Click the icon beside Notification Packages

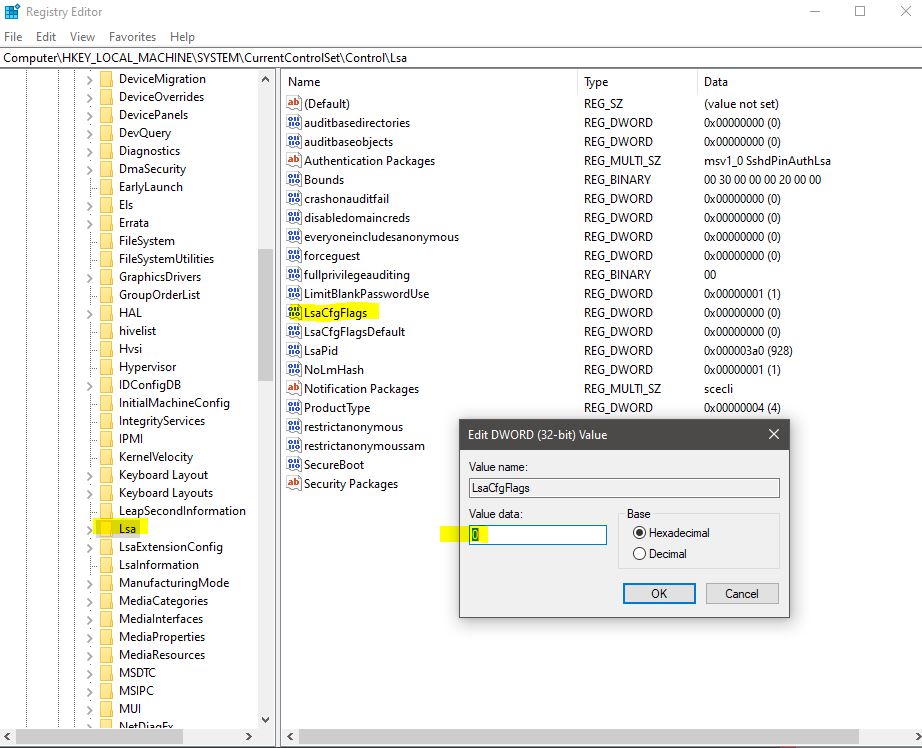pos(293,389)
